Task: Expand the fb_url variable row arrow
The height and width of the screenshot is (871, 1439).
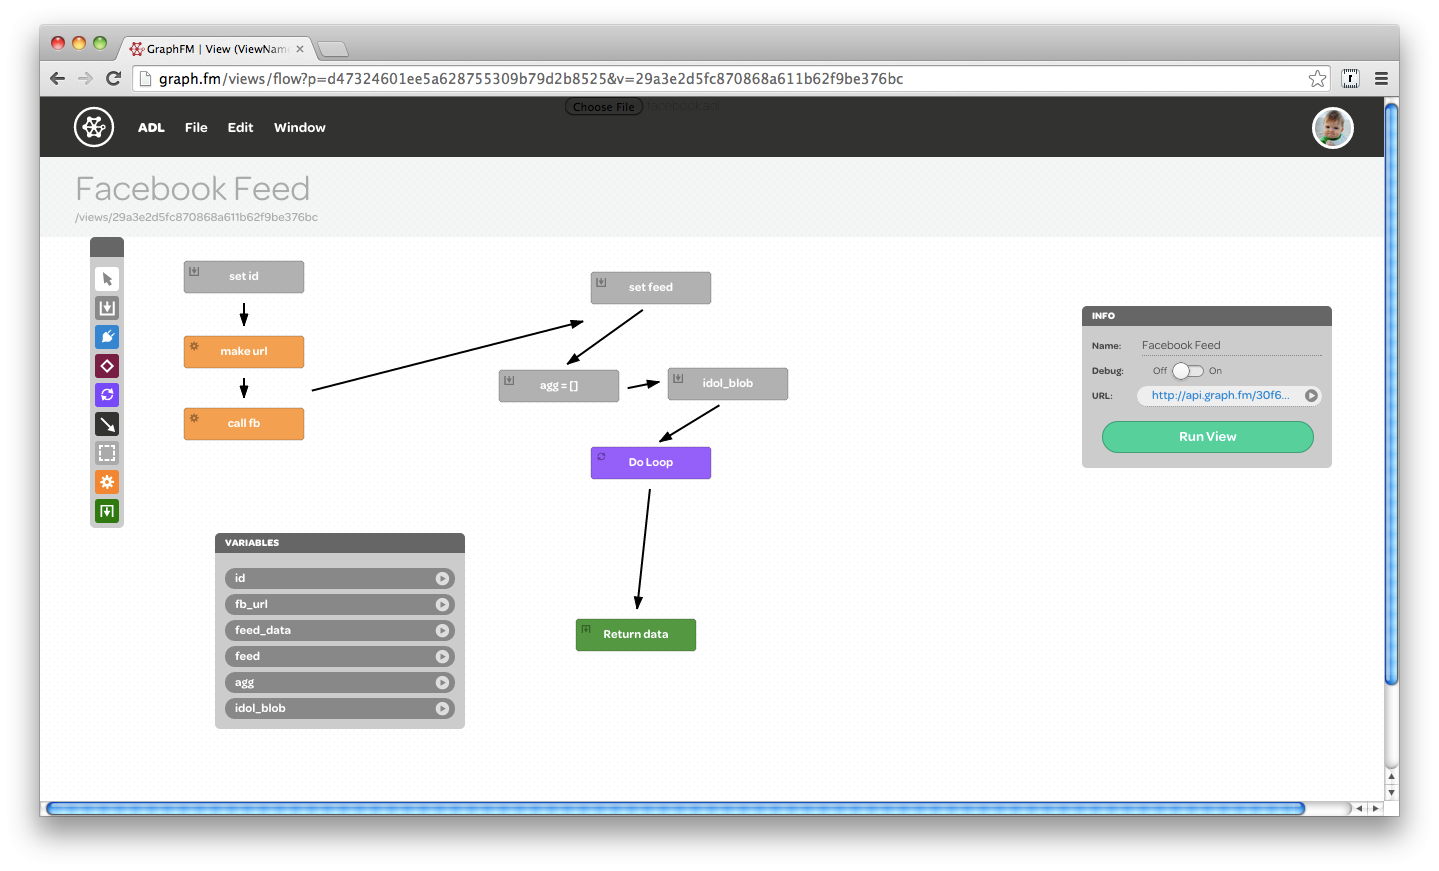Action: click(442, 605)
